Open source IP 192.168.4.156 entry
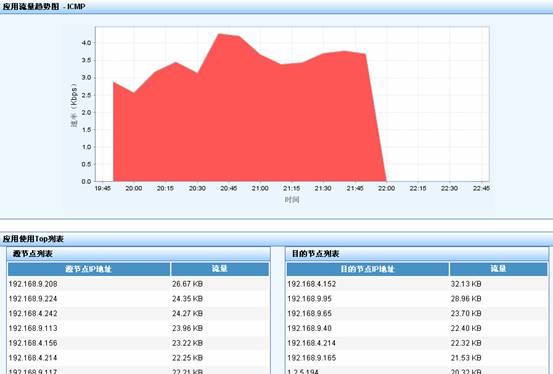 (138, 343)
